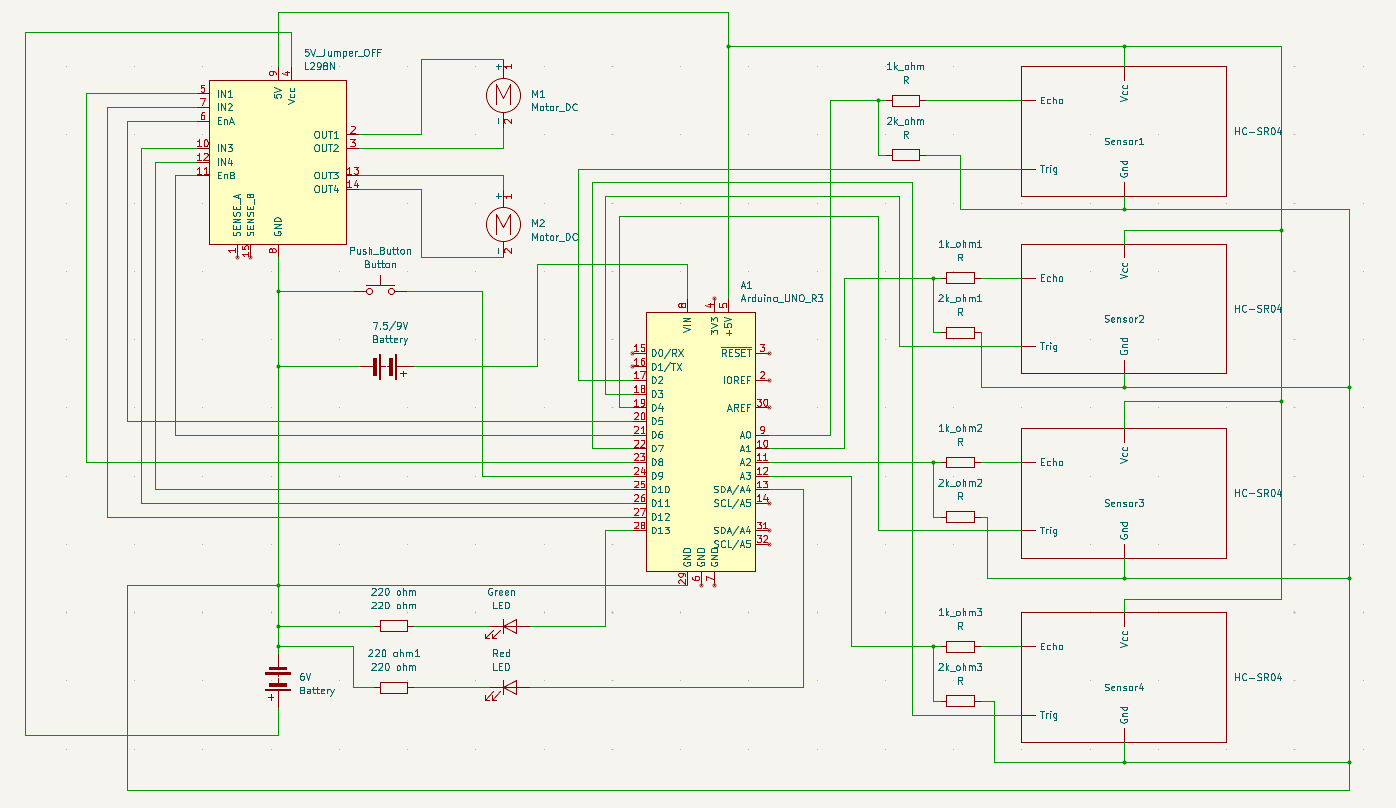Select the Sensor4 HC-SR04 block
This screenshot has height=808, width=1396.
coord(1122,676)
